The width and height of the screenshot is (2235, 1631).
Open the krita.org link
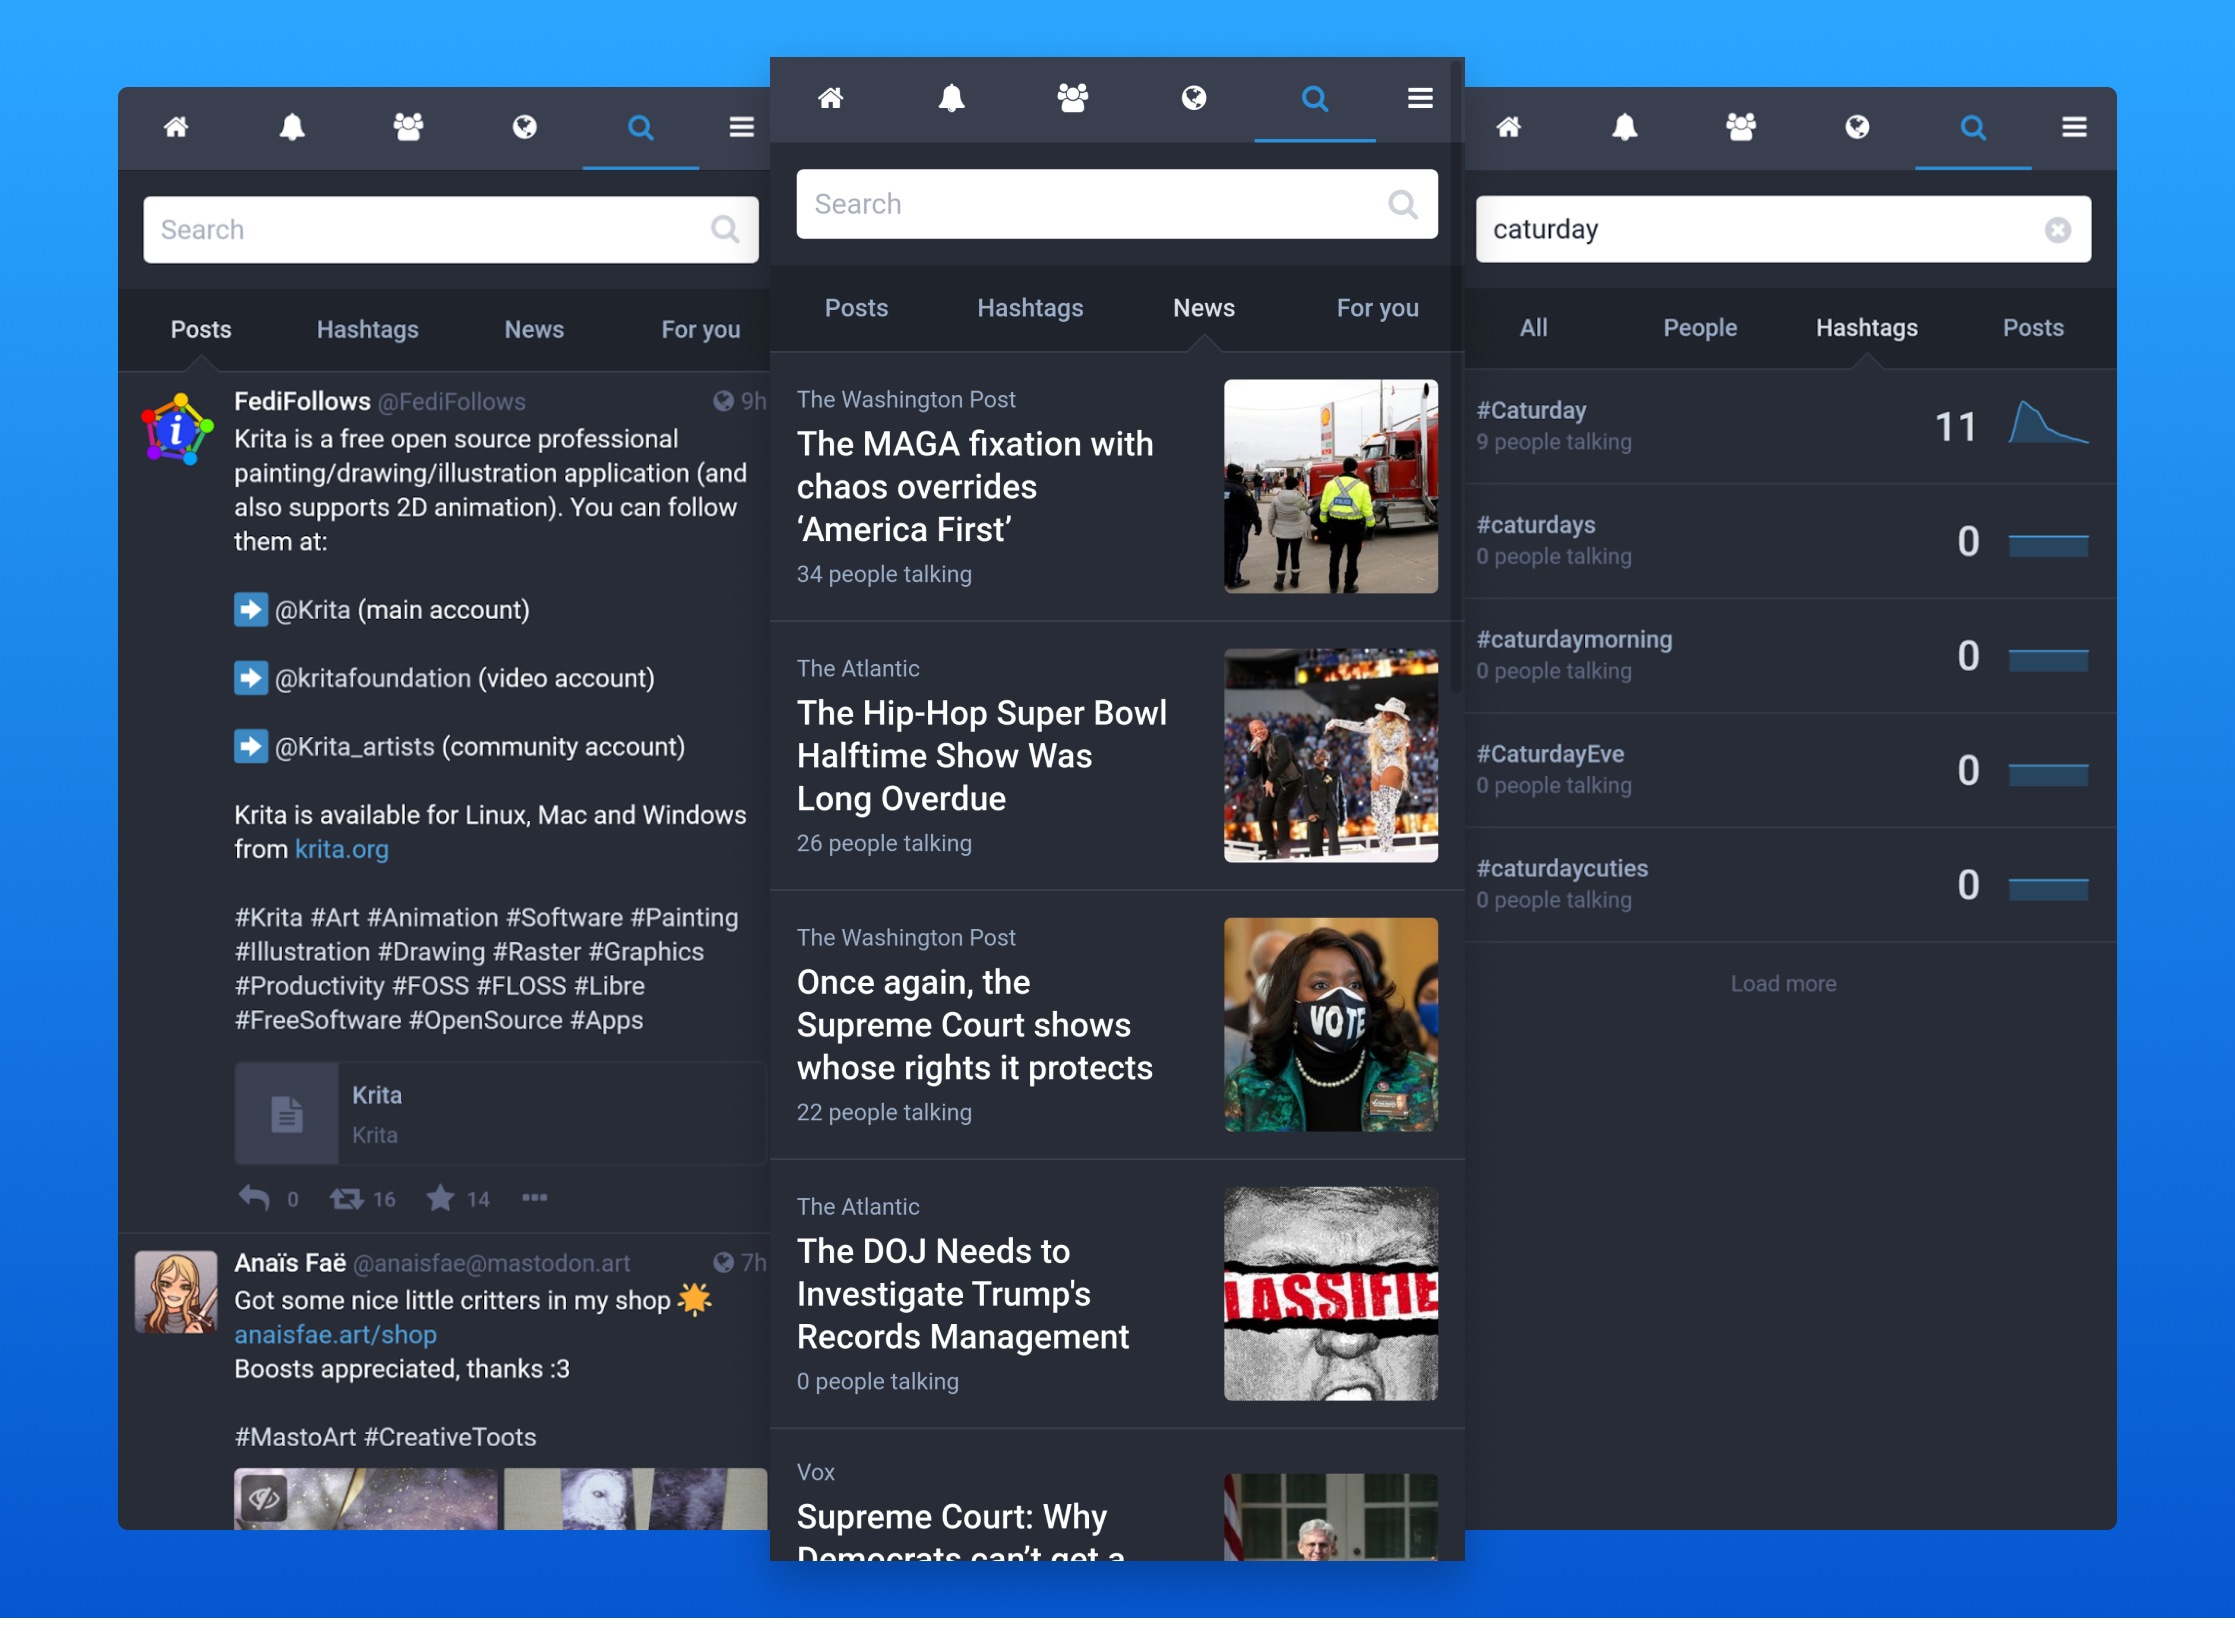pos(341,849)
